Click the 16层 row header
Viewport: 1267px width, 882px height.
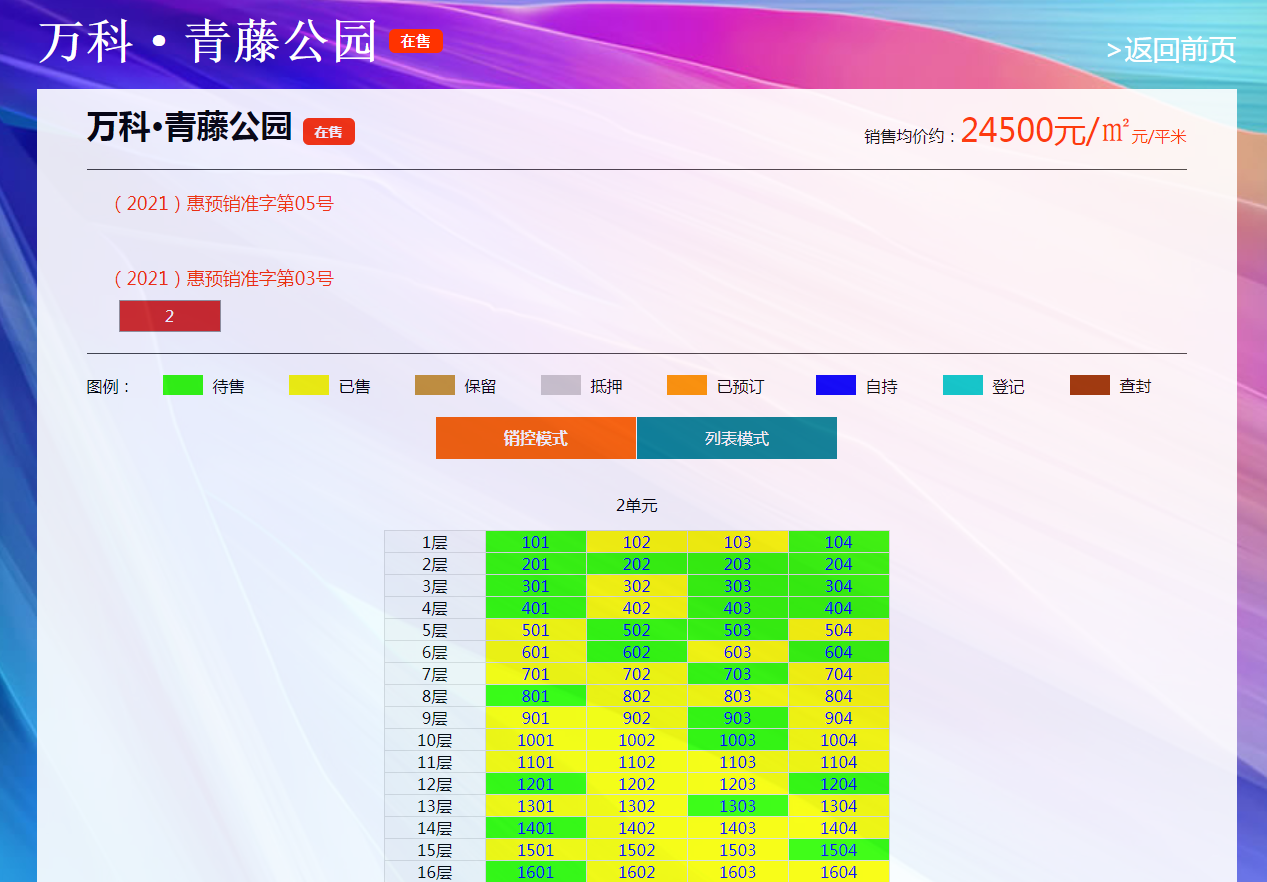point(435,872)
